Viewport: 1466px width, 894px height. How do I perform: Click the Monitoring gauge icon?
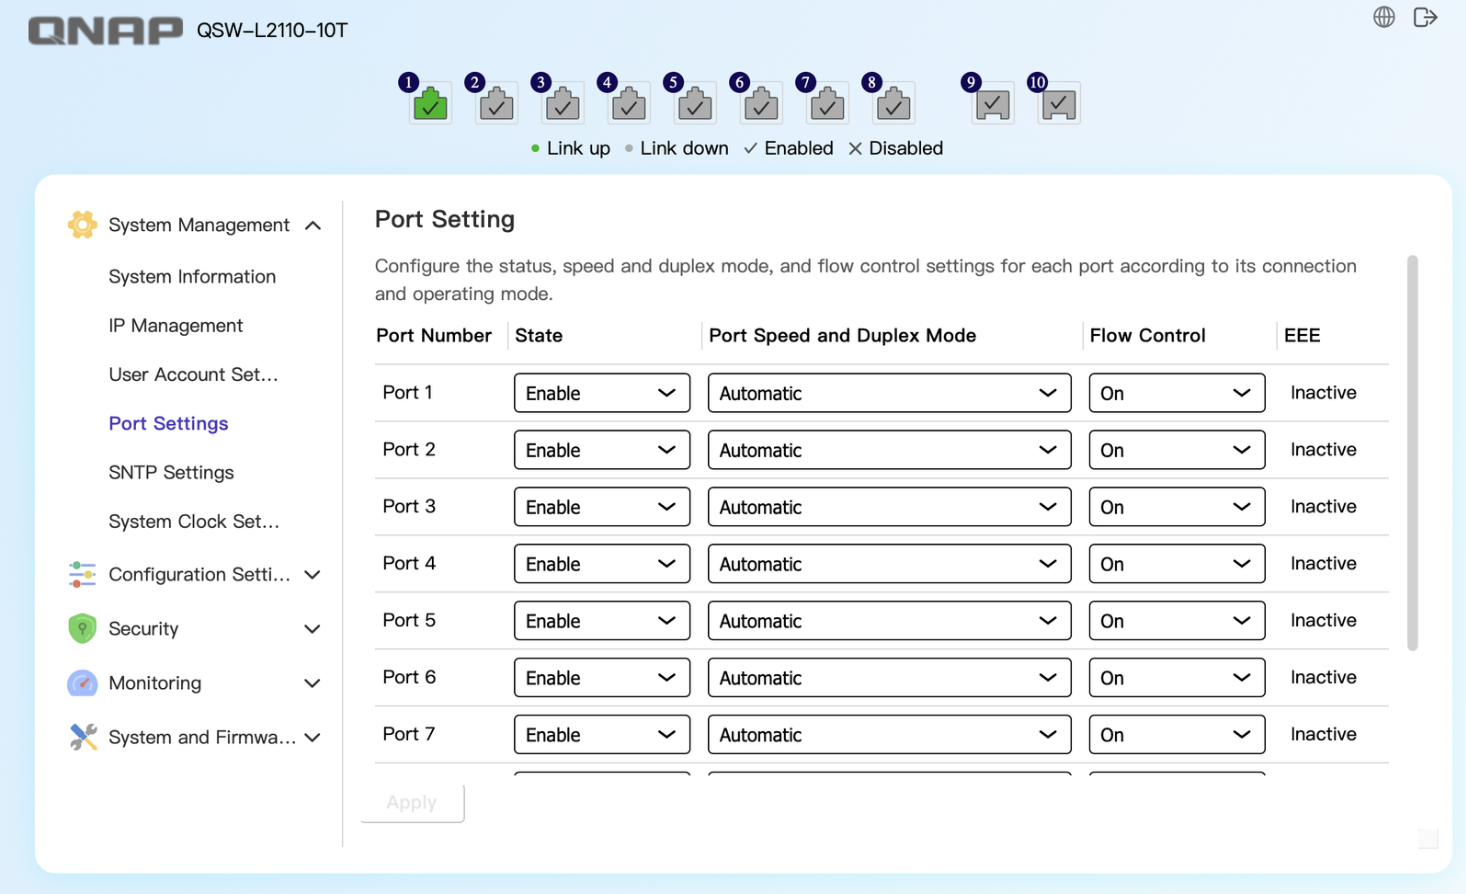click(82, 683)
